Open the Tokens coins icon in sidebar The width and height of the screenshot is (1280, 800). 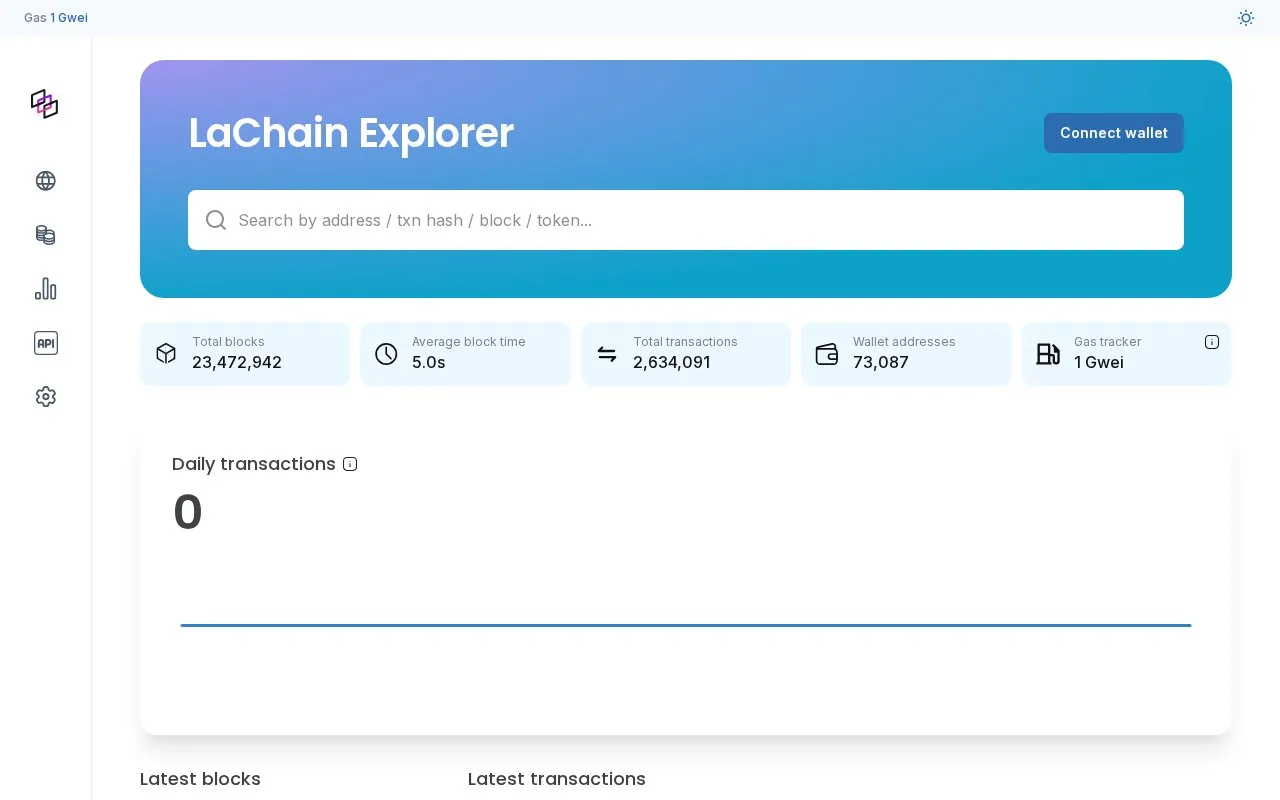[45, 235]
